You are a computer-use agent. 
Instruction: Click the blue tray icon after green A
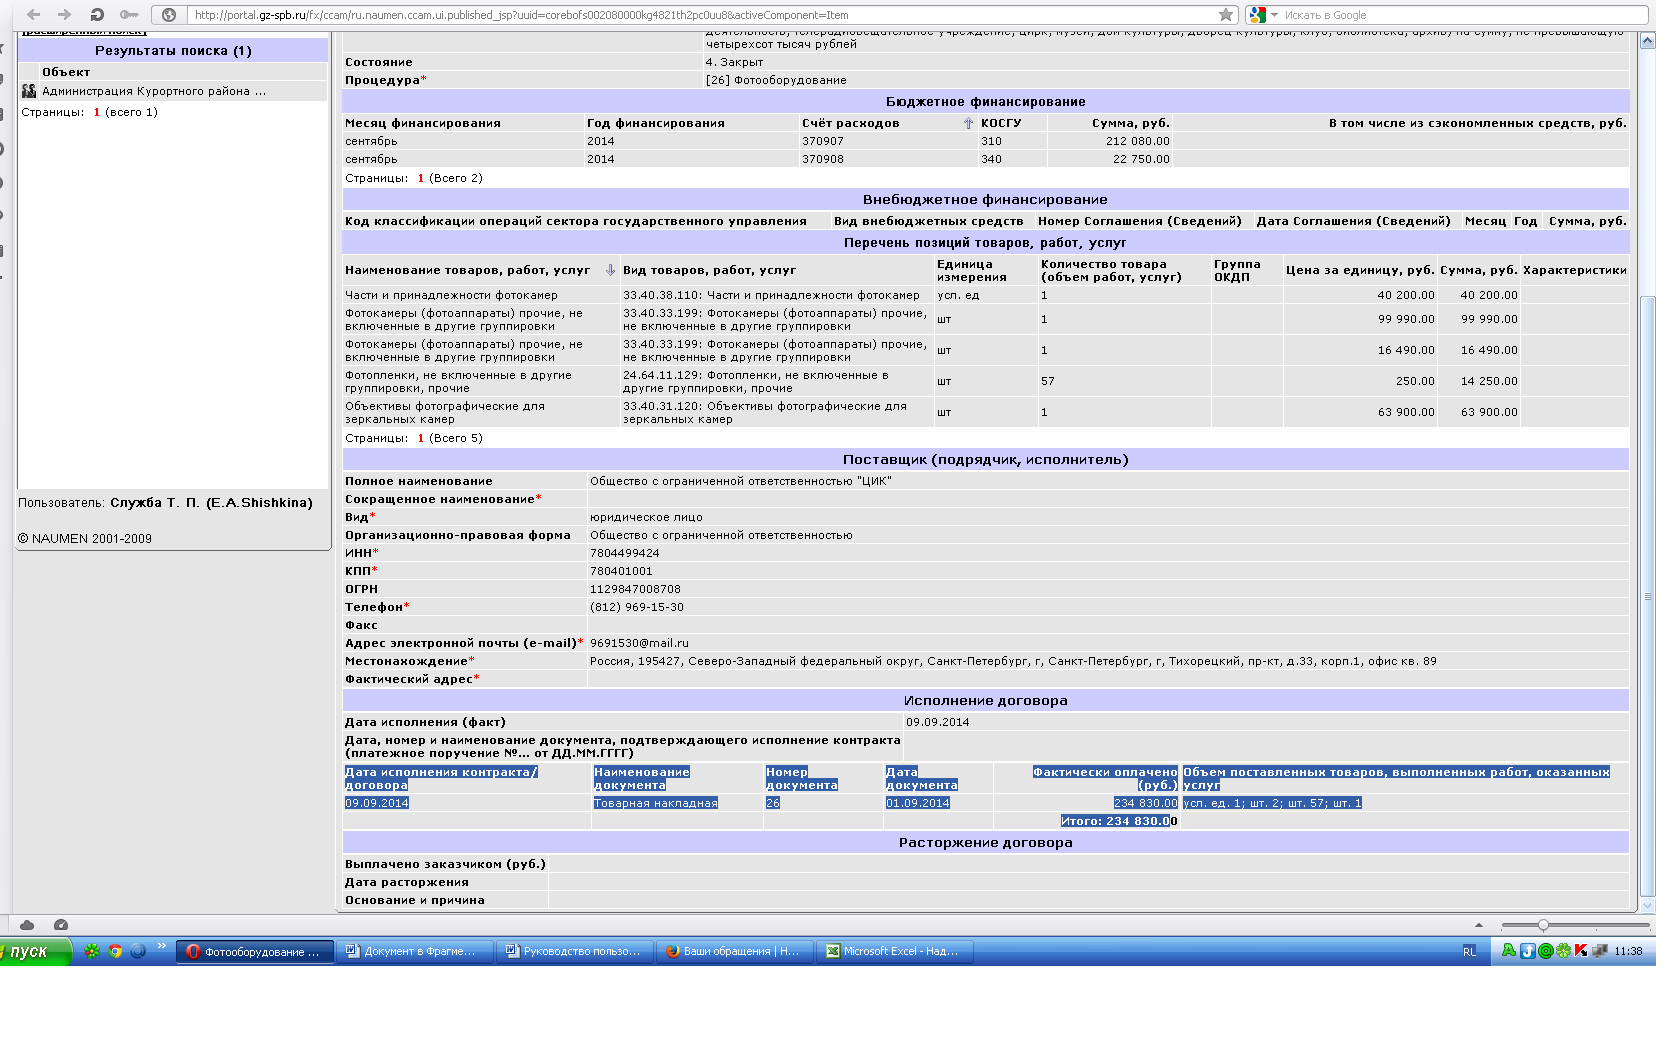1527,951
